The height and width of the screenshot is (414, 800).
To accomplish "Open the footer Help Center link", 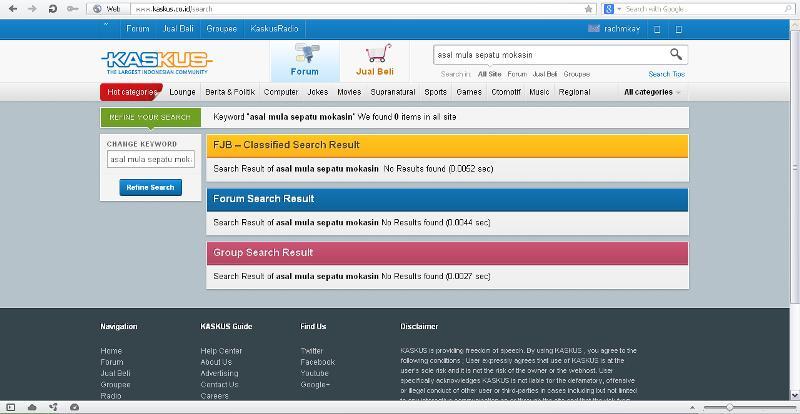I will [x=221, y=351].
